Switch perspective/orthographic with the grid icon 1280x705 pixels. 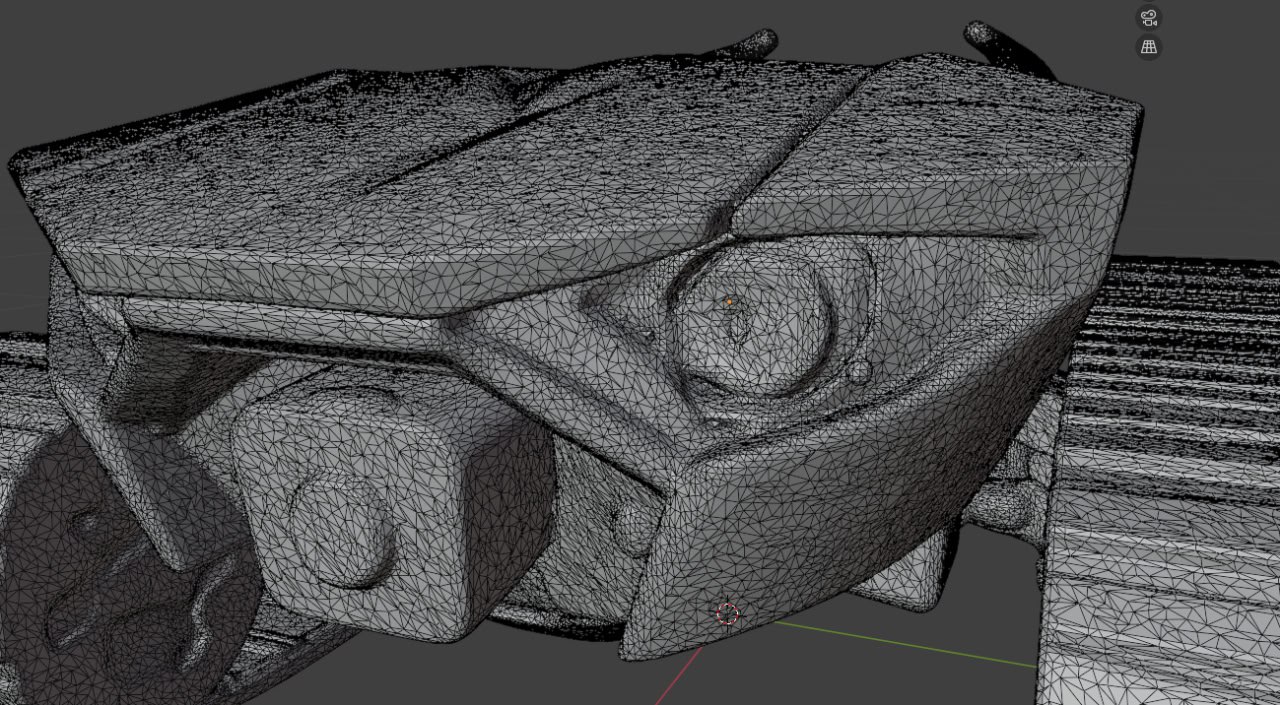(1149, 47)
